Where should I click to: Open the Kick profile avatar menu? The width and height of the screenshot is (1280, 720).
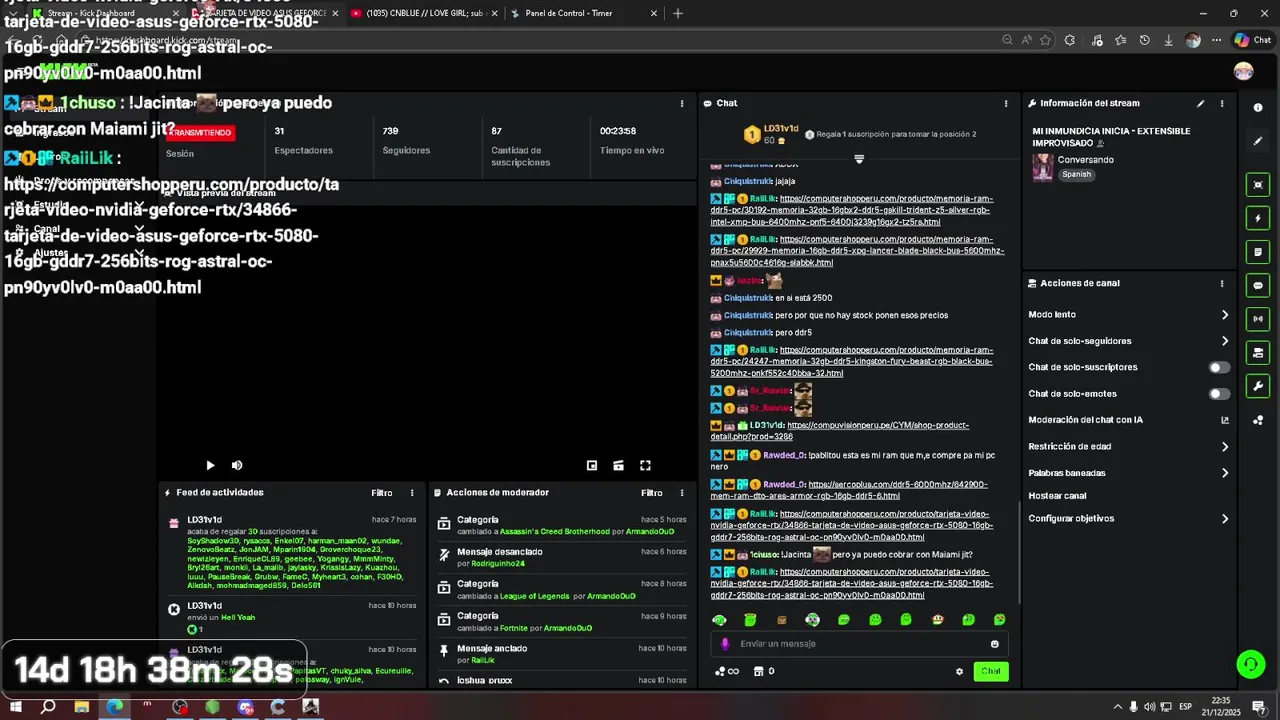(1243, 71)
